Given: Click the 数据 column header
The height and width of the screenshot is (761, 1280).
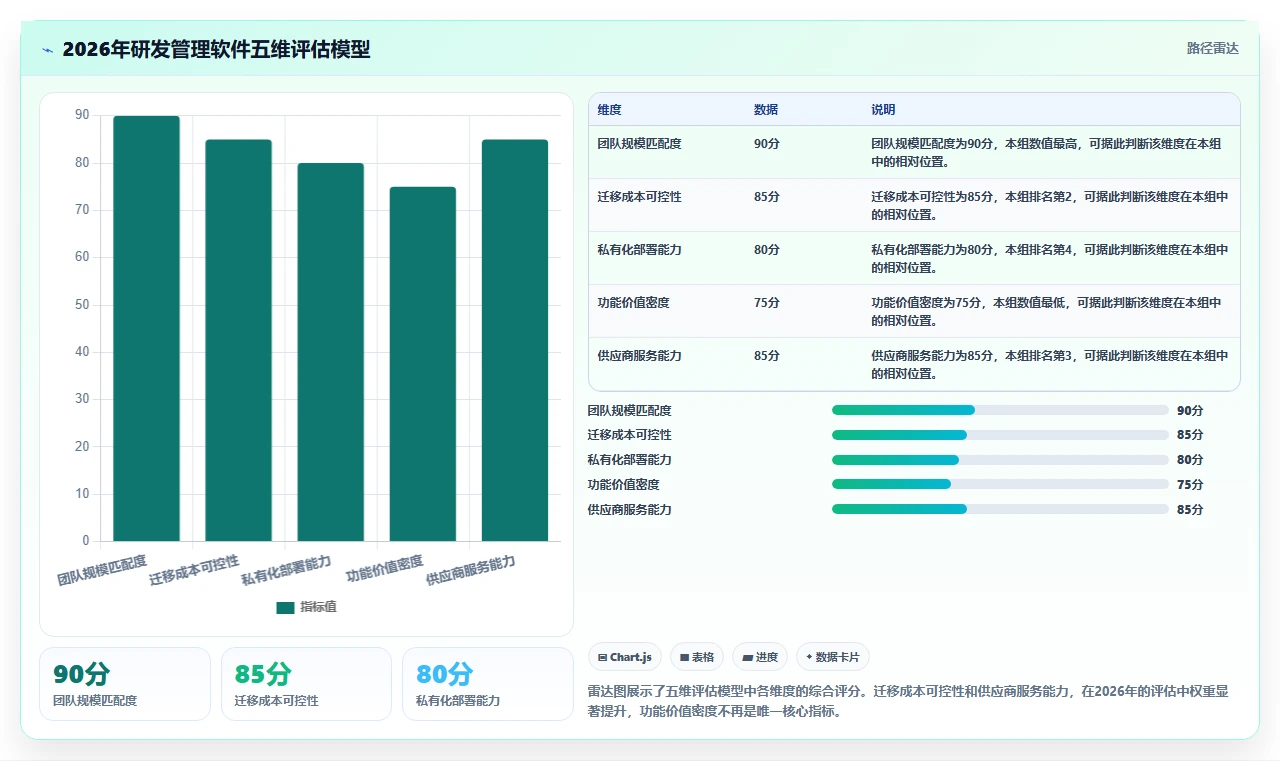Looking at the screenshot, I should (766, 110).
